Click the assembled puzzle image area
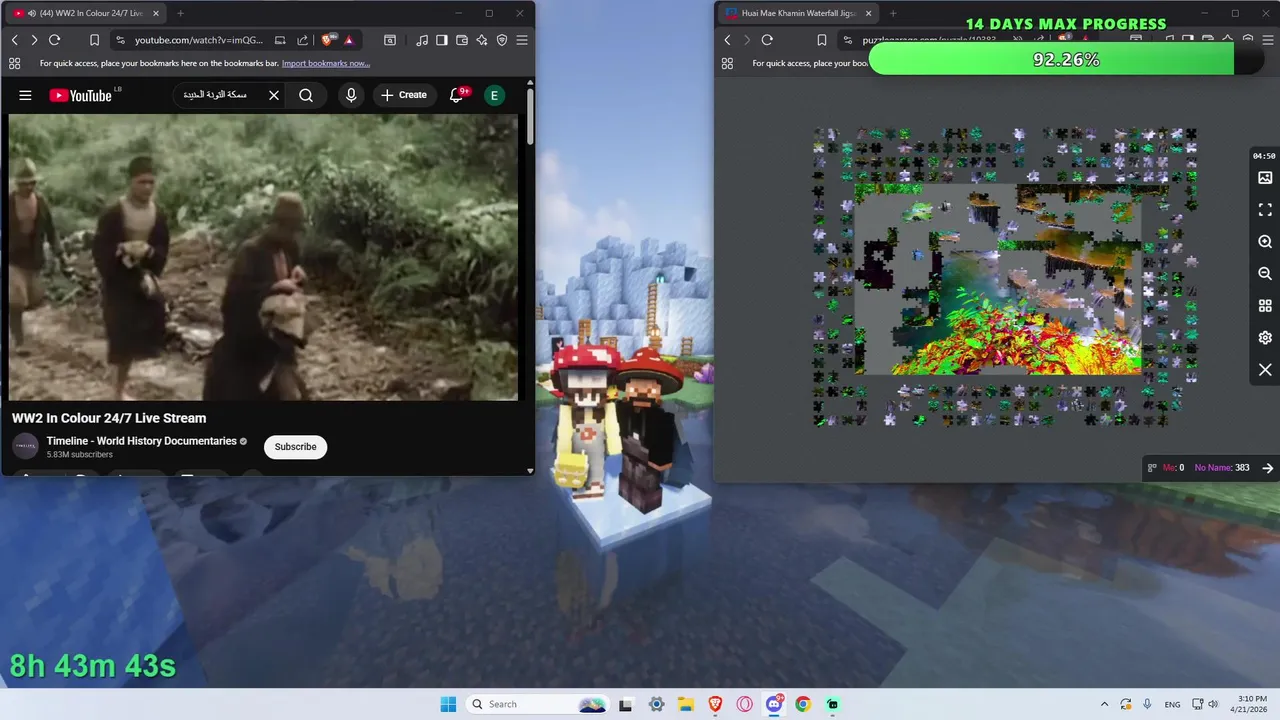 point(998,280)
